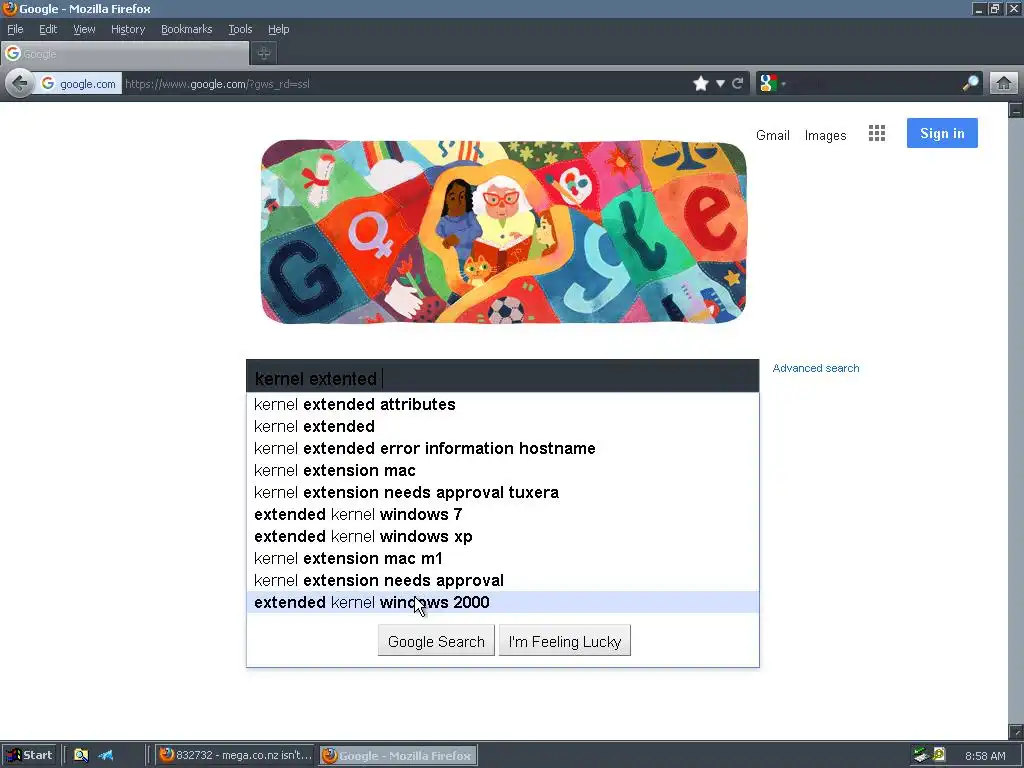Select suggestion 'kernel extended attributes'
The width and height of the screenshot is (1024, 768).
[502, 404]
